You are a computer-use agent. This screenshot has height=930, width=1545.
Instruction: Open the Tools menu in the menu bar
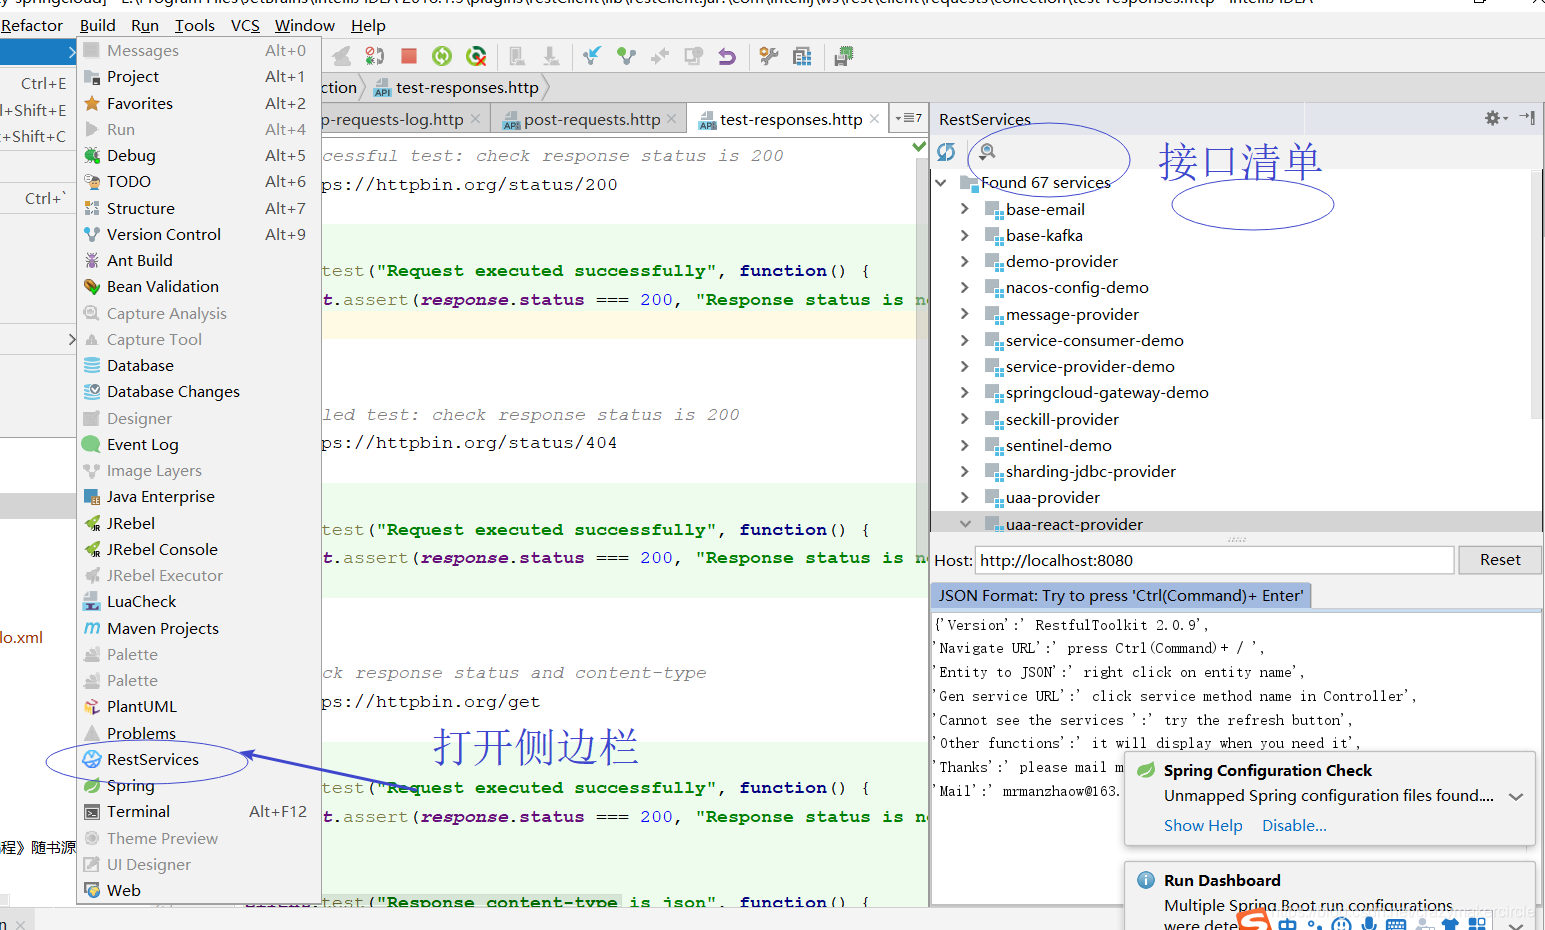(x=195, y=26)
